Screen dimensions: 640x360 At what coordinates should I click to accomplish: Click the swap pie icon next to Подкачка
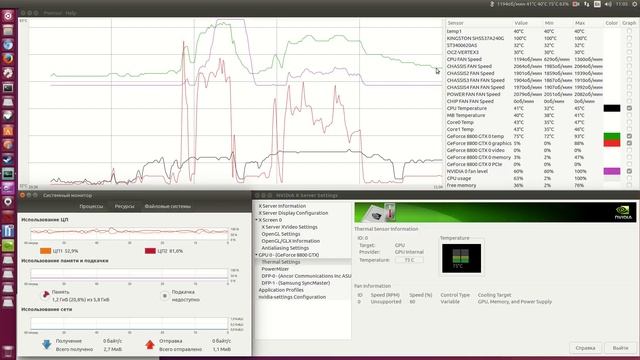164,296
